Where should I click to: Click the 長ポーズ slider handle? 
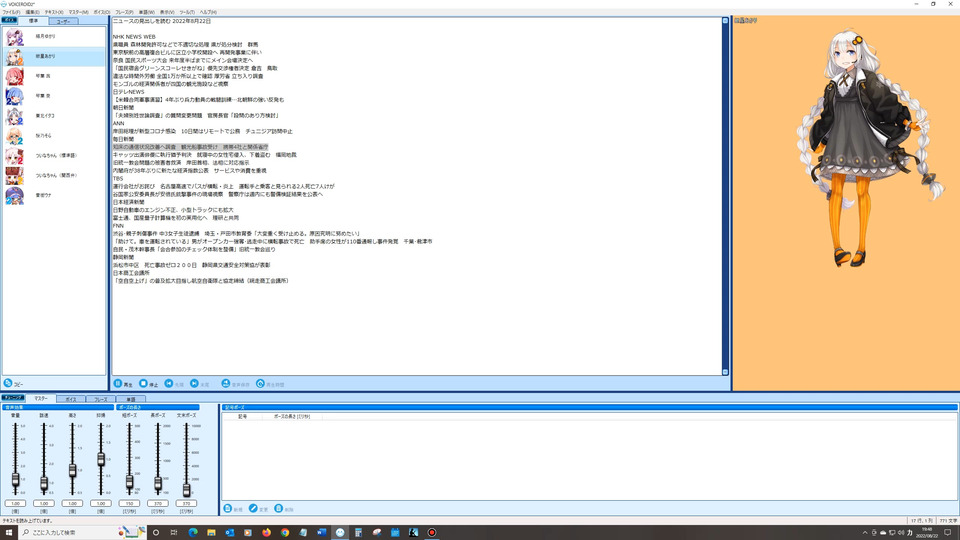pos(158,484)
